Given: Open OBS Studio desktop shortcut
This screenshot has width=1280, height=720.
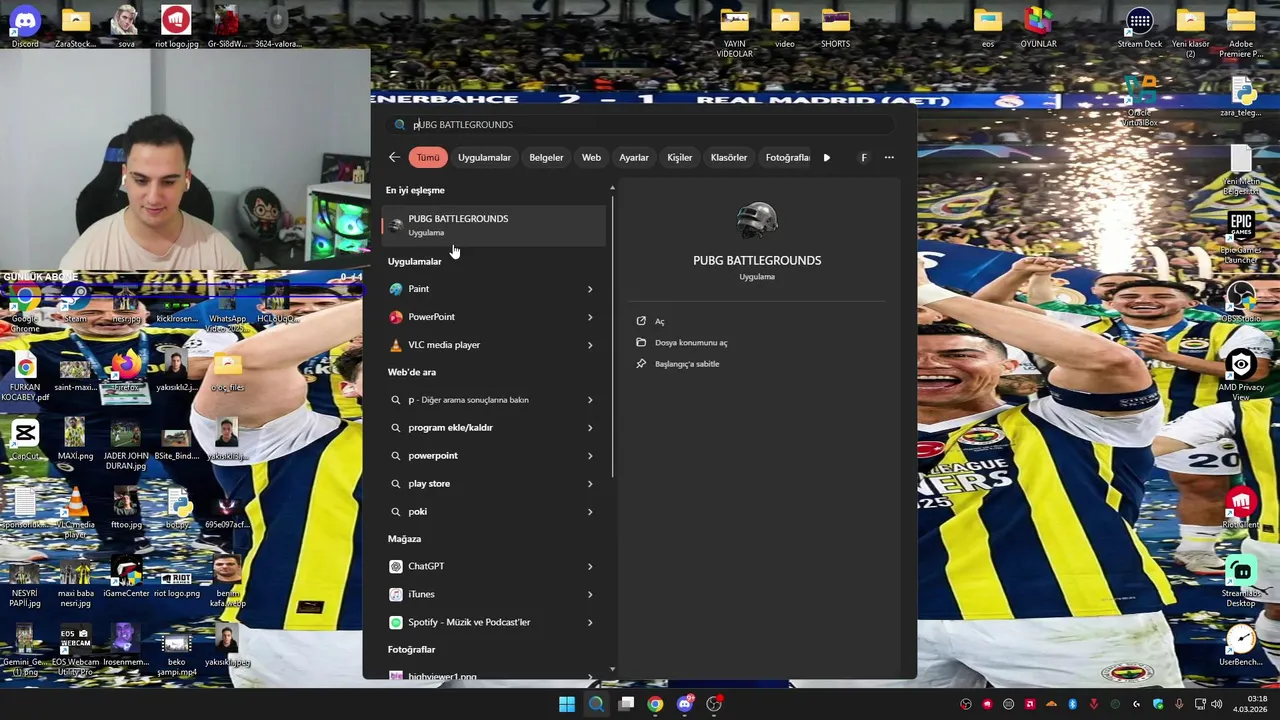Looking at the screenshot, I should click(1241, 301).
